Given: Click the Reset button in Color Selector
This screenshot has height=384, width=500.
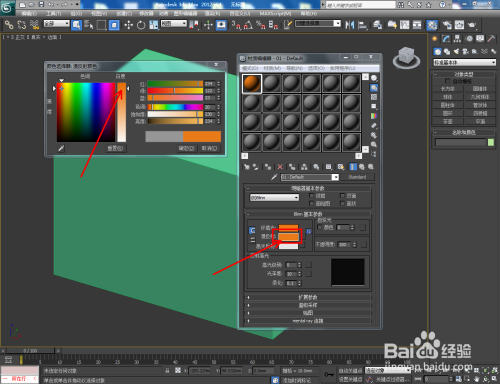Looking at the screenshot, I should click(x=115, y=148).
